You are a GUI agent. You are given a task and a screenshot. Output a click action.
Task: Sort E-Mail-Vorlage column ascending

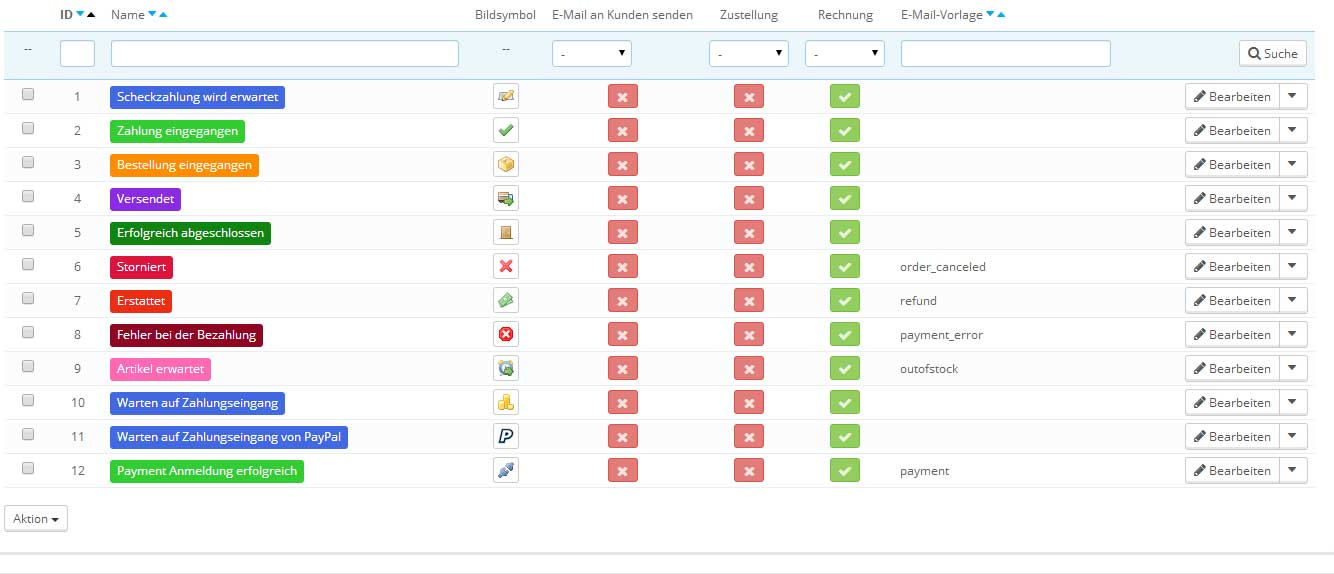click(x=1001, y=15)
